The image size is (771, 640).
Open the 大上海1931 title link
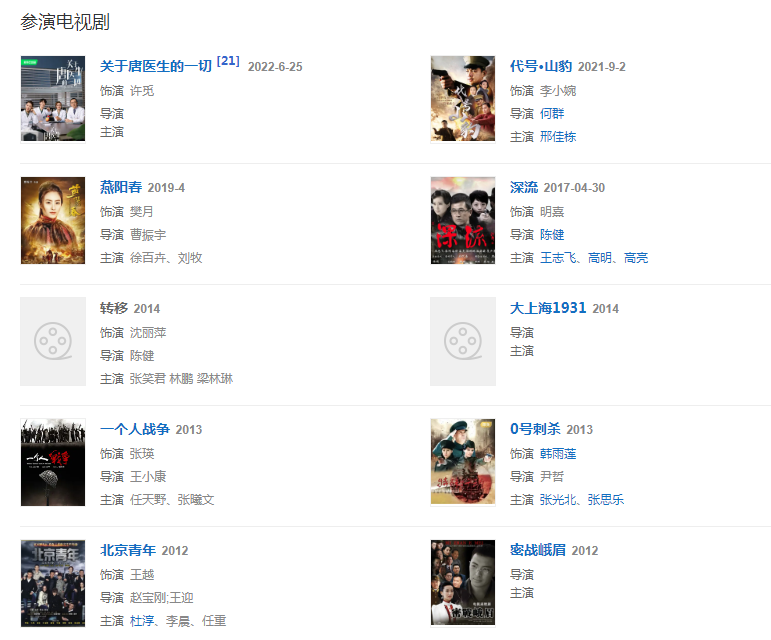tap(548, 308)
